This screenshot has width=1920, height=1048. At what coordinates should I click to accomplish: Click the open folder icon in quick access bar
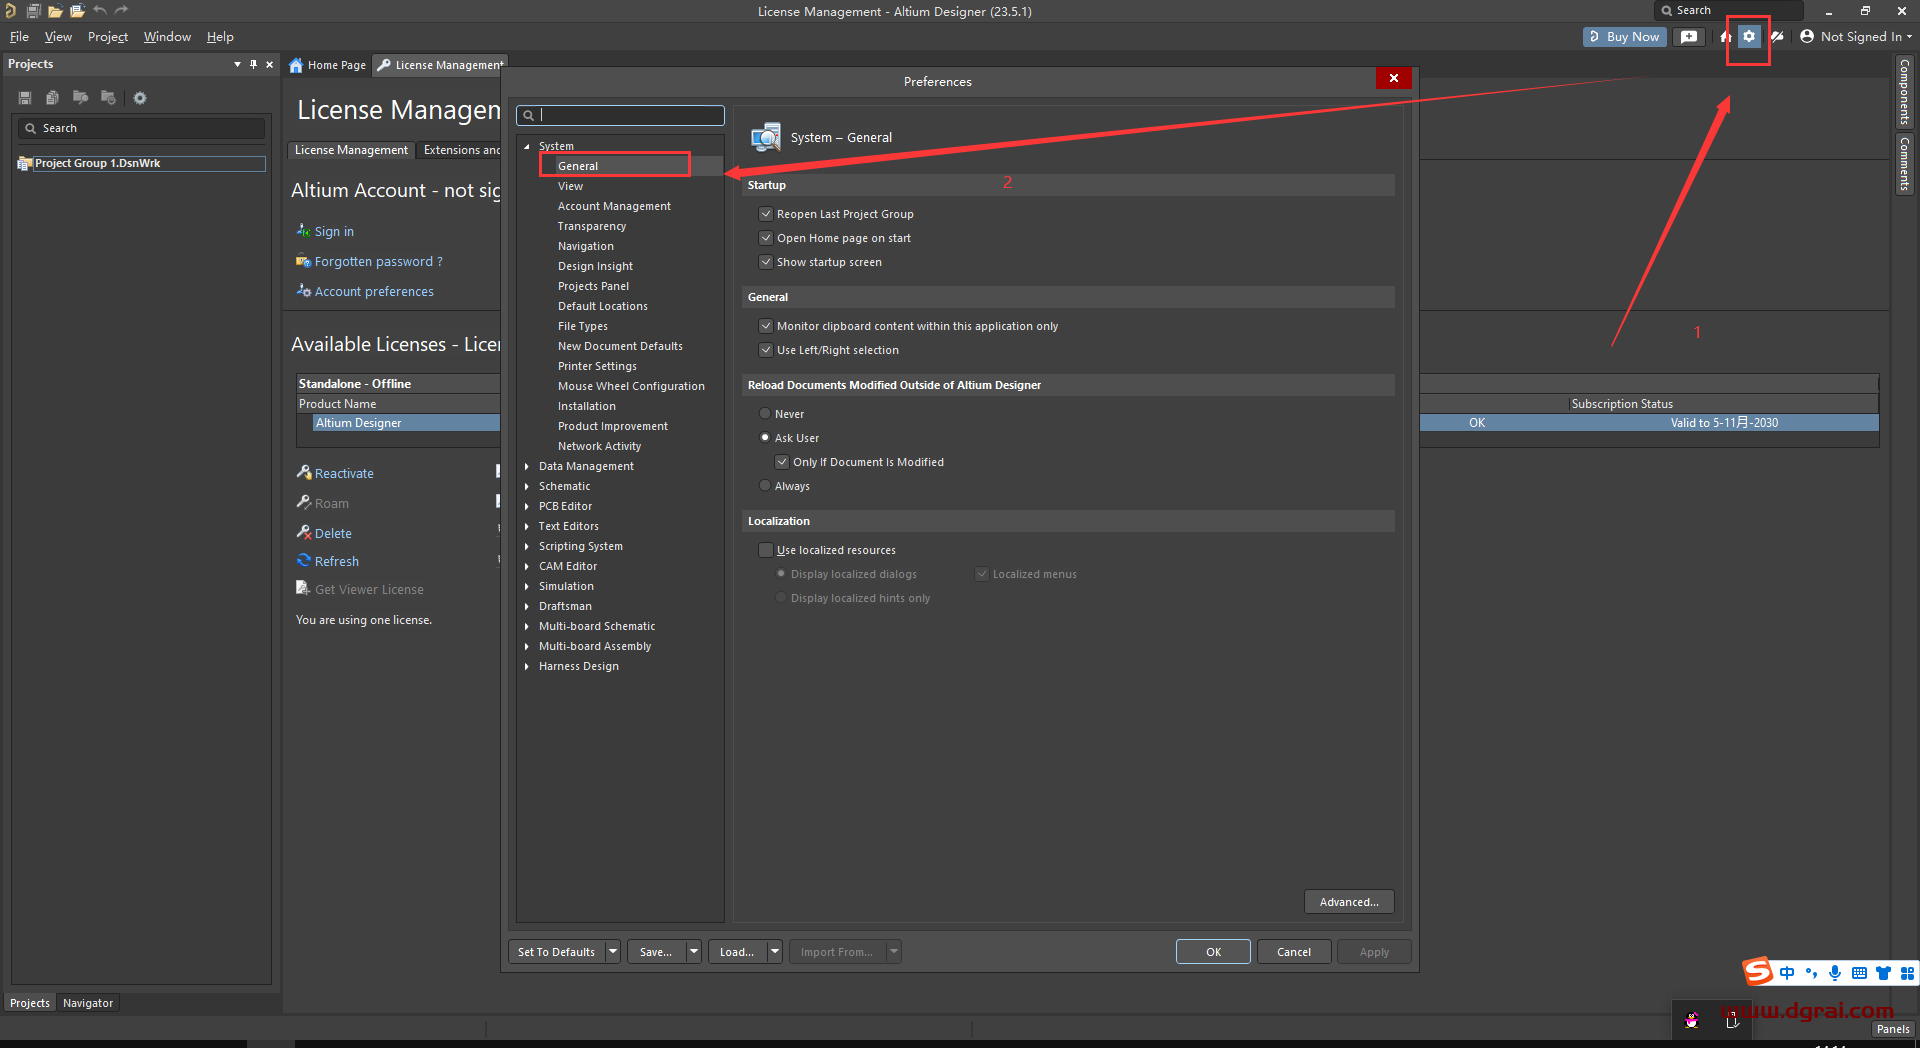55,11
